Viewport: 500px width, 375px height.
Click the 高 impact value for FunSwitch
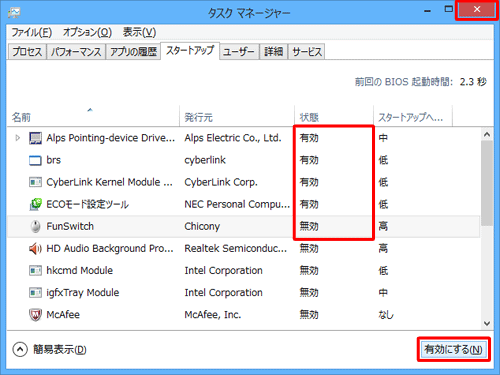pos(383,226)
